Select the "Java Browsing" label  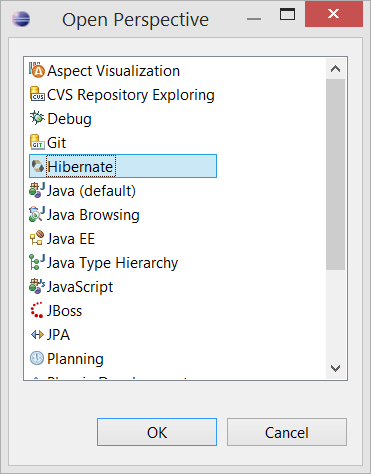(x=93, y=215)
